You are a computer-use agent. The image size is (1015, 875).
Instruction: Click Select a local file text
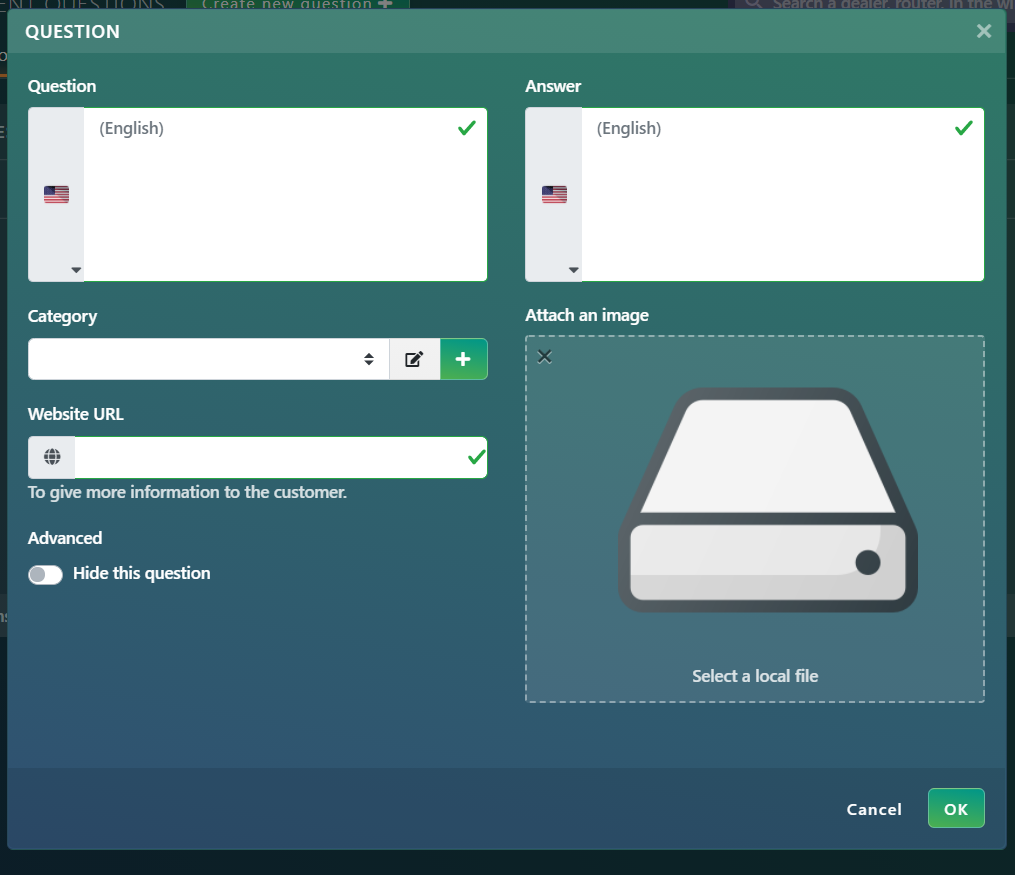pyautogui.click(x=755, y=676)
